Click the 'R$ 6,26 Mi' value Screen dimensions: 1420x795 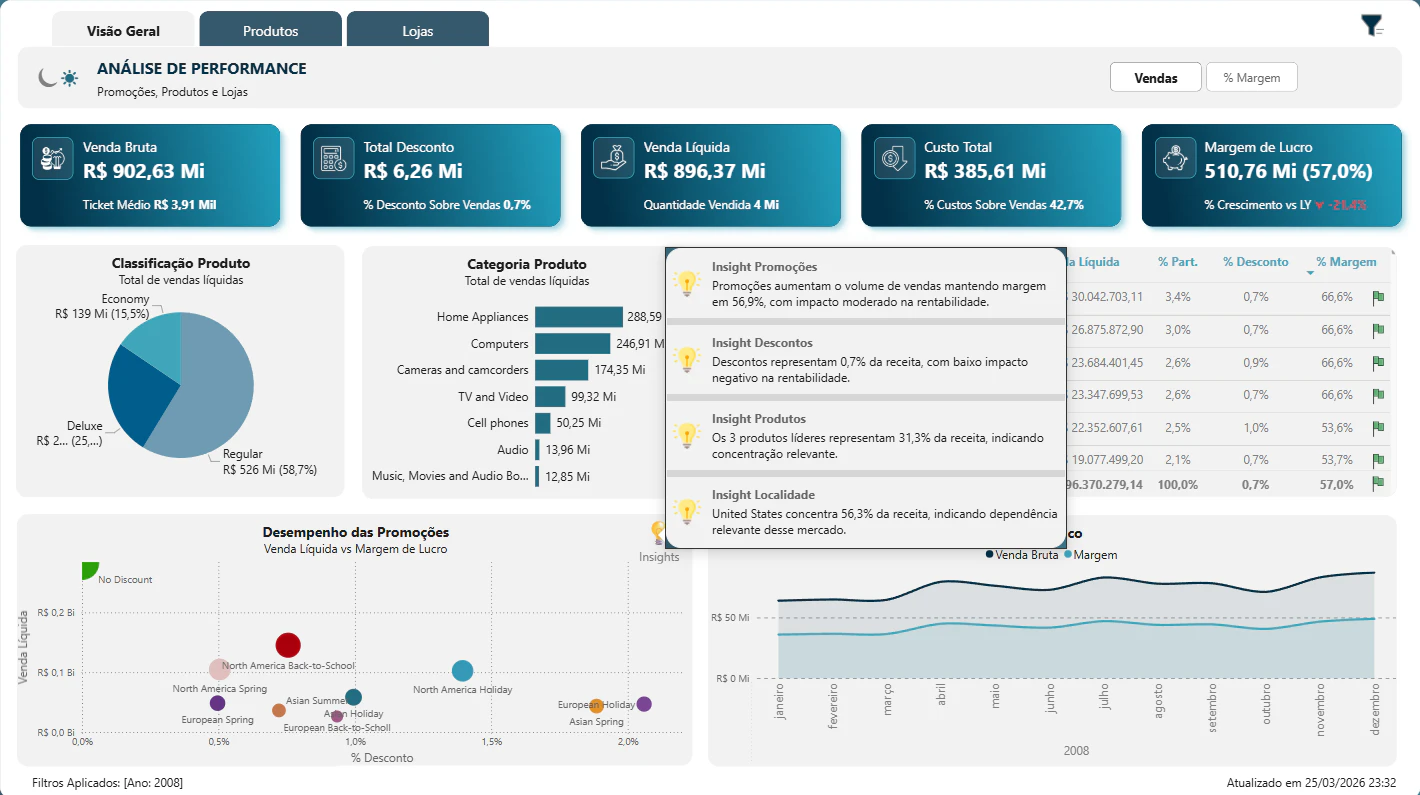pos(413,171)
